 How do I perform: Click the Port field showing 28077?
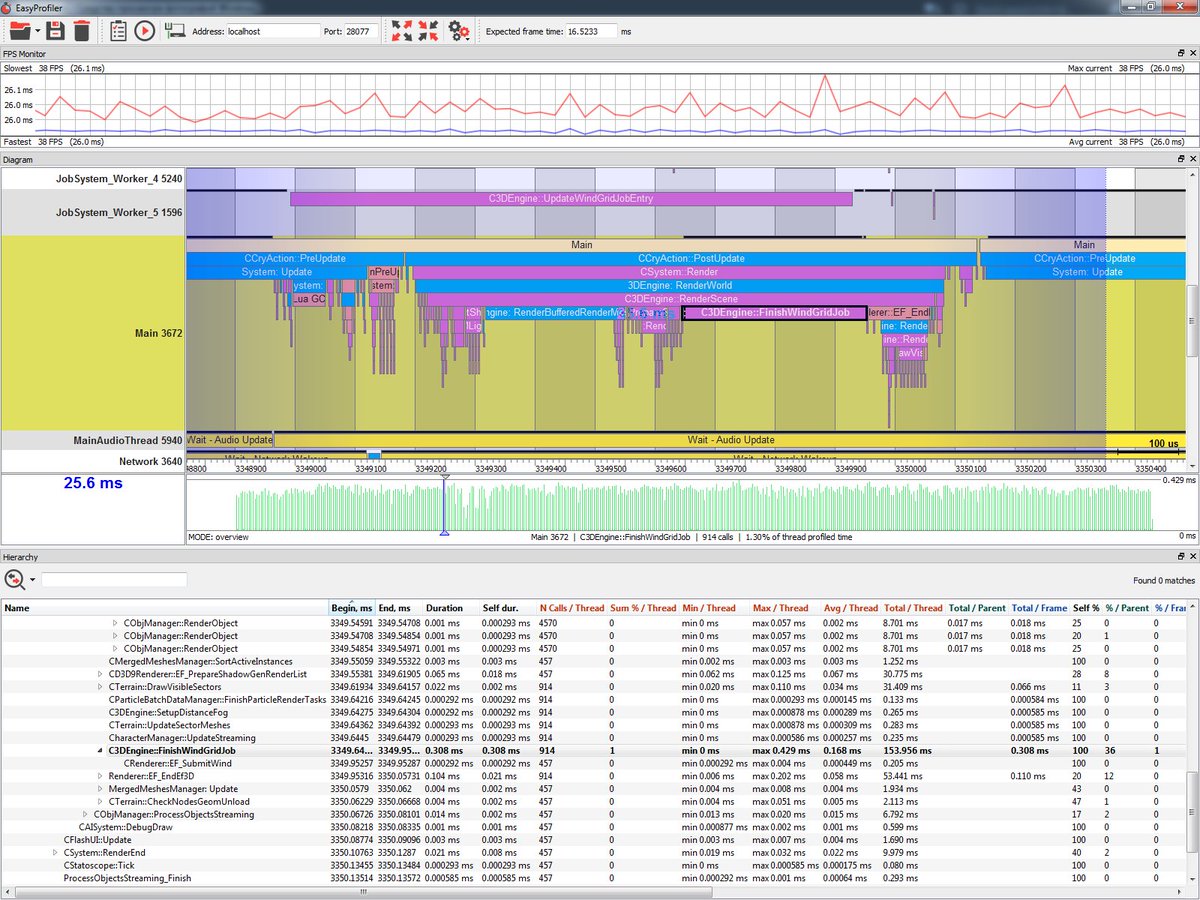point(361,31)
